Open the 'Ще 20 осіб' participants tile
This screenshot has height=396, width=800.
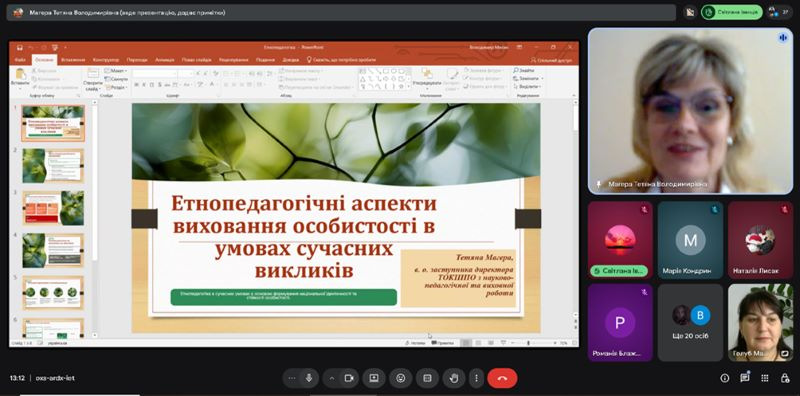690,323
